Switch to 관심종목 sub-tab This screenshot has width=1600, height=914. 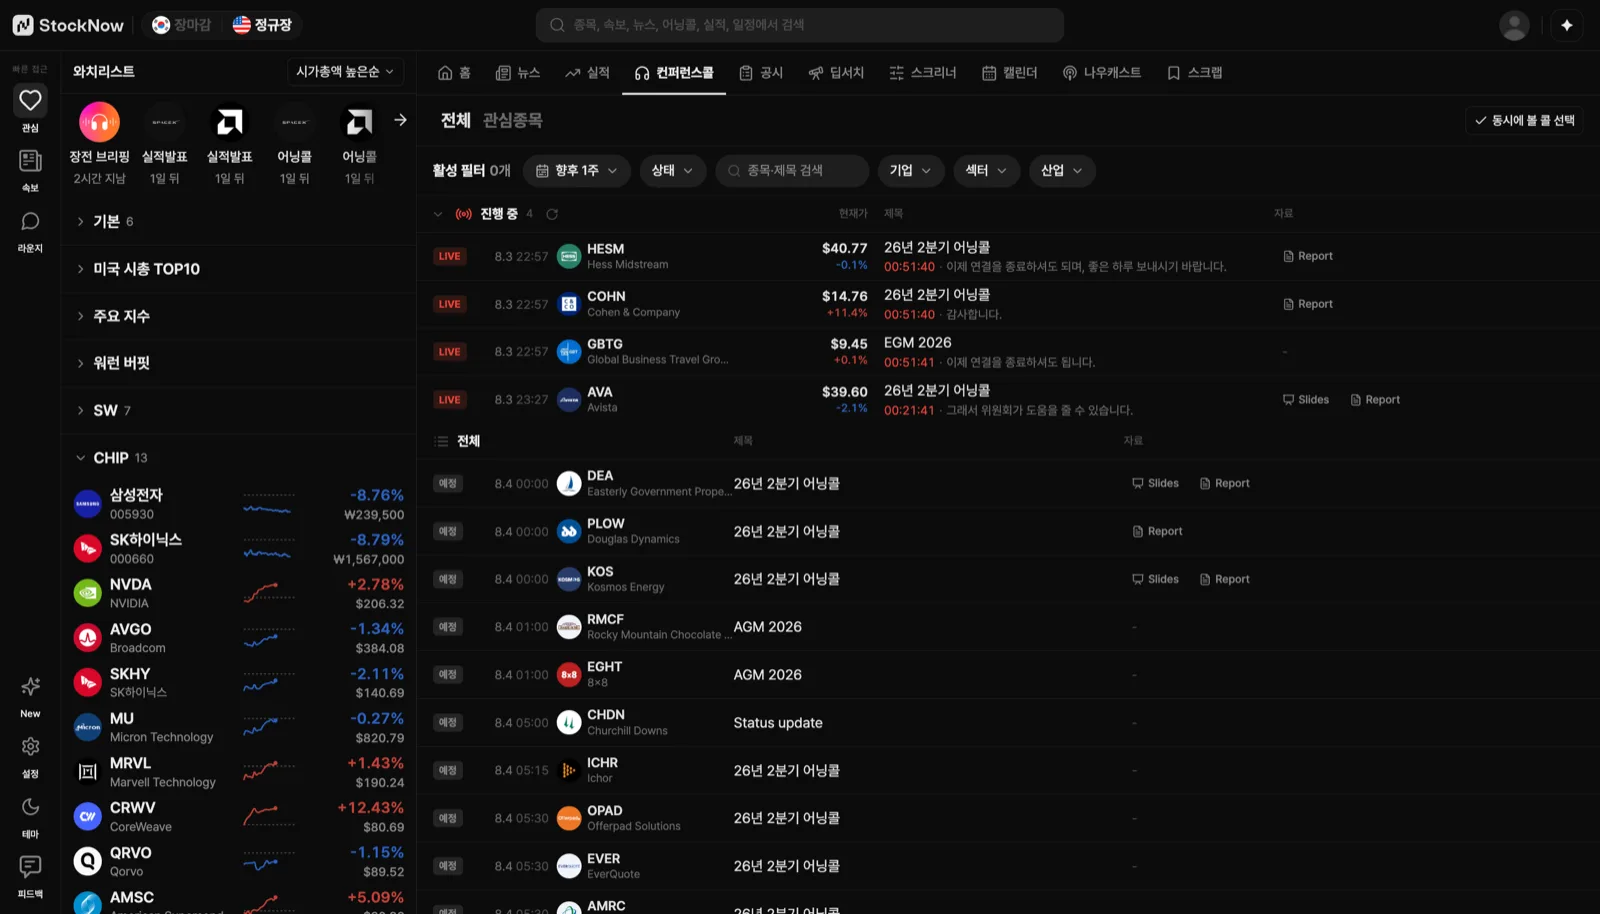click(512, 120)
